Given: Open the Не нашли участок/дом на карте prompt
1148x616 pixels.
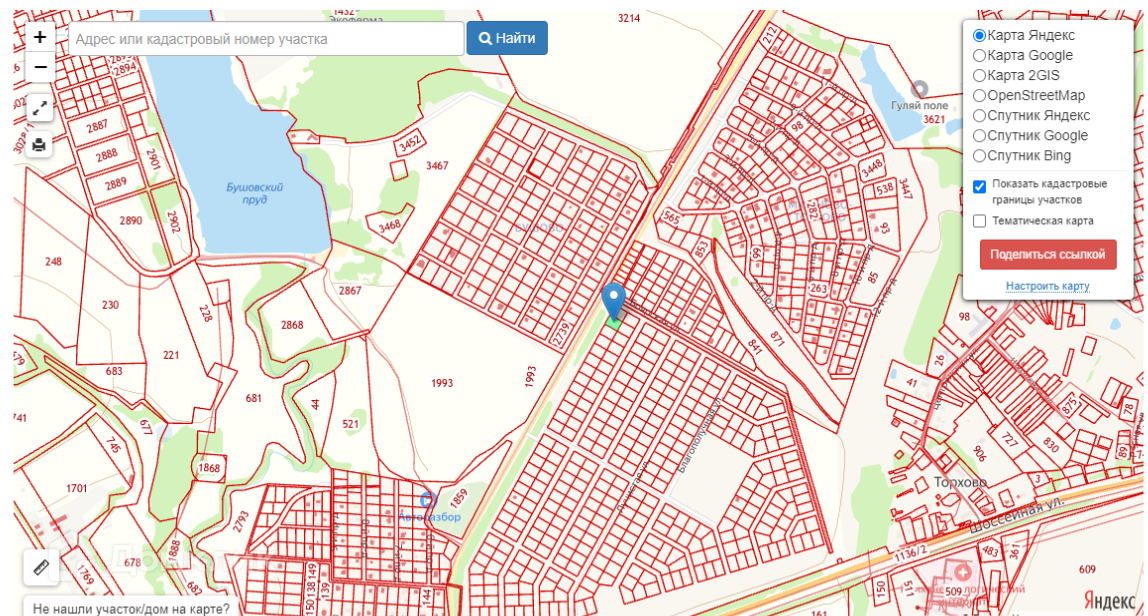Looking at the screenshot, I should click(131, 608).
